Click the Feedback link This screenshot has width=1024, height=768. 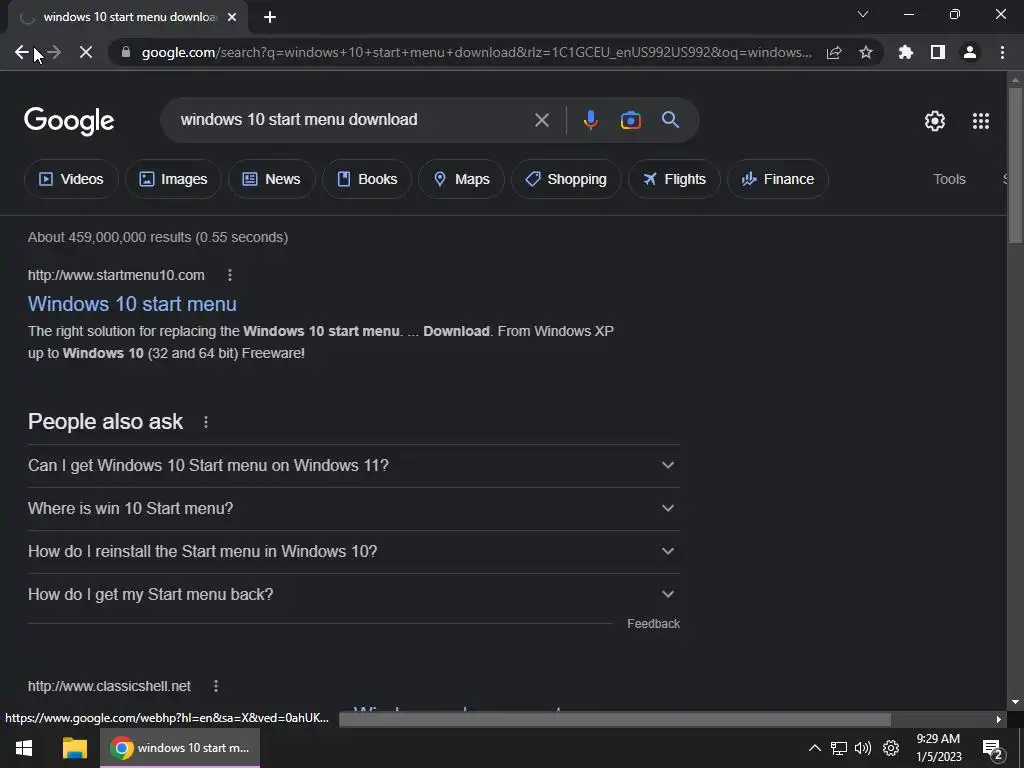(653, 624)
